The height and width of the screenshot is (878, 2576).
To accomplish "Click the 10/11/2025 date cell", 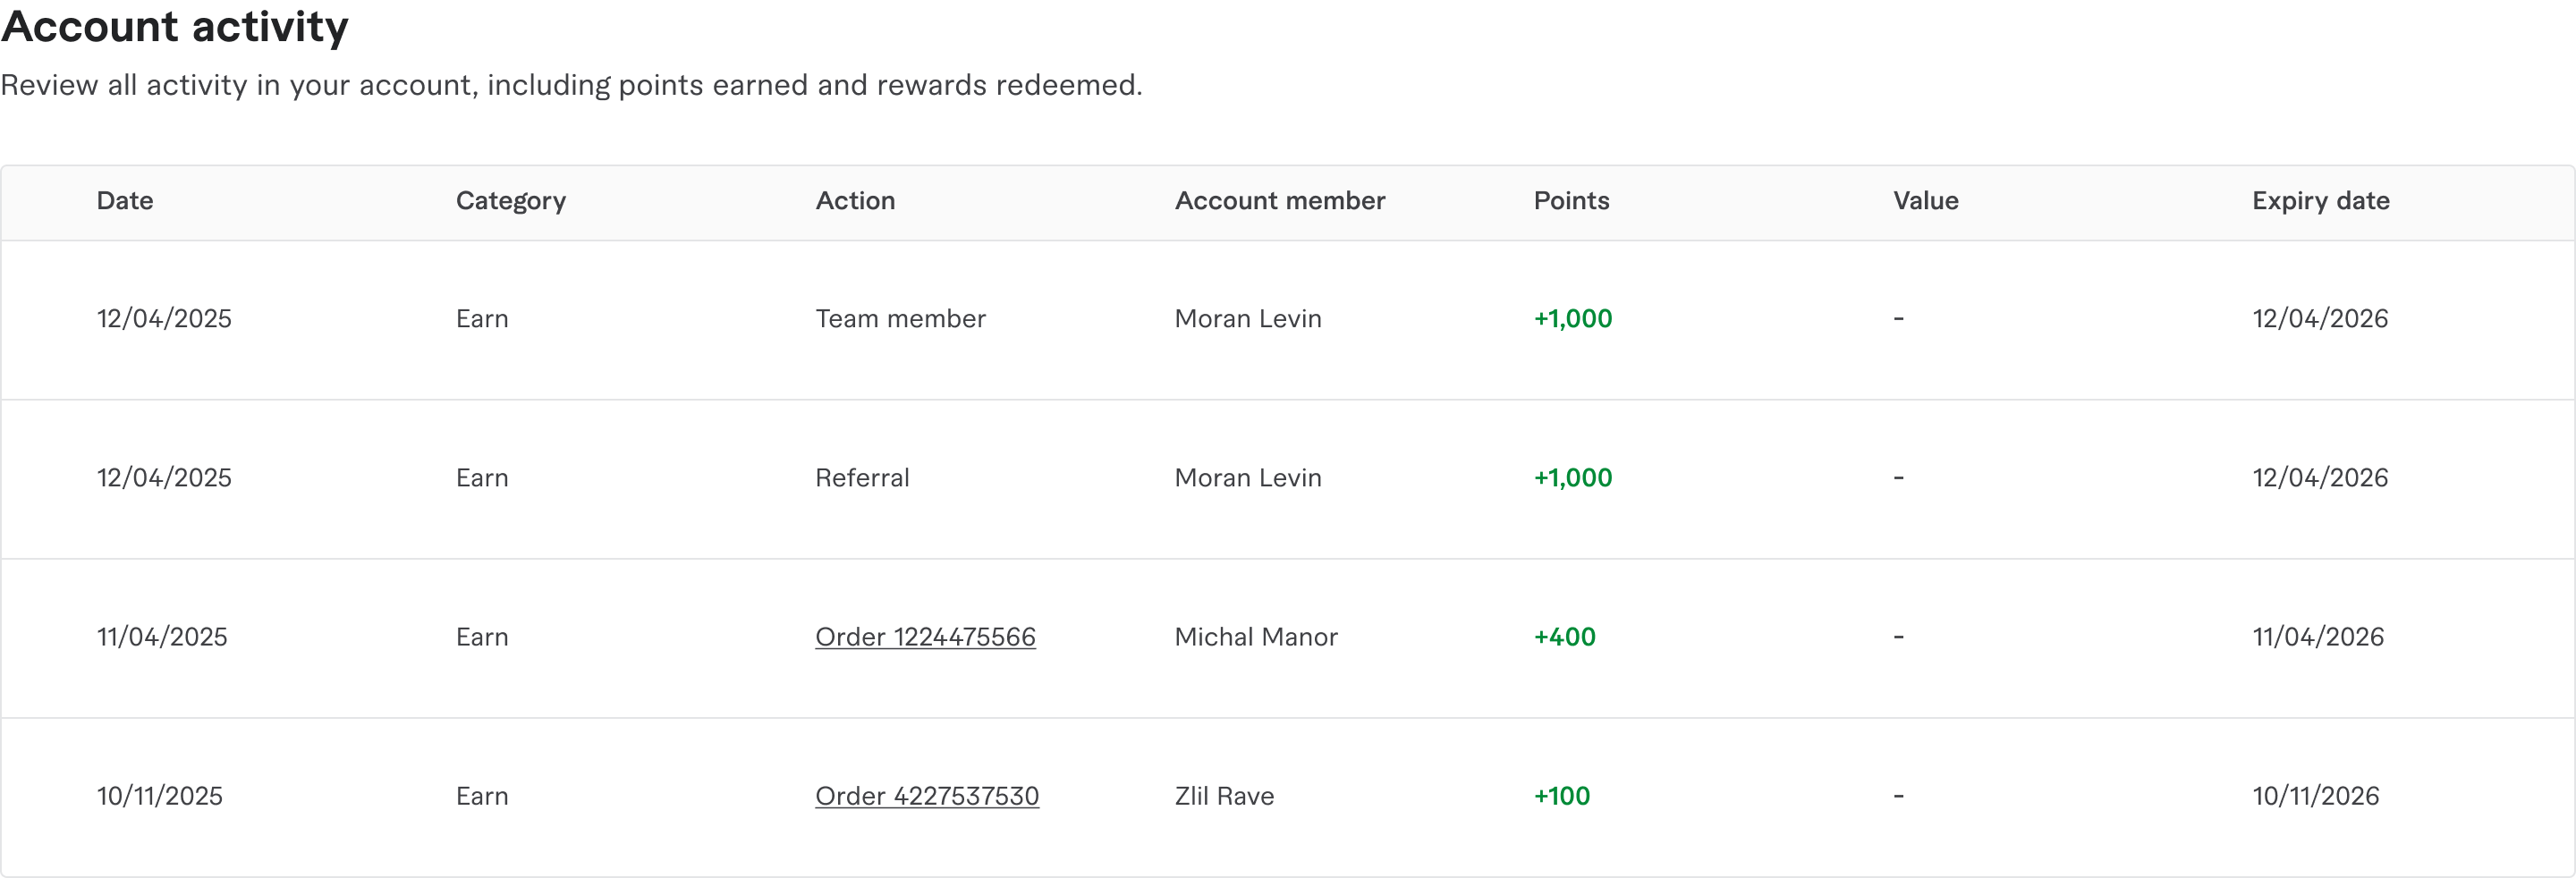I will coord(160,796).
